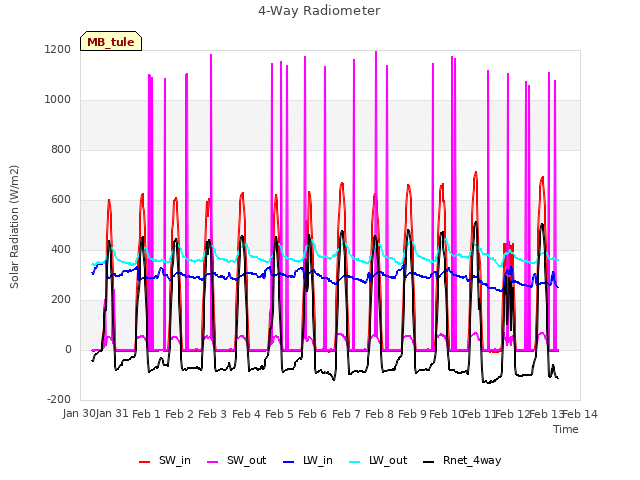640x480 pixels.
Task: Click the Feb 7 x-axis label
Action: (346, 414)
